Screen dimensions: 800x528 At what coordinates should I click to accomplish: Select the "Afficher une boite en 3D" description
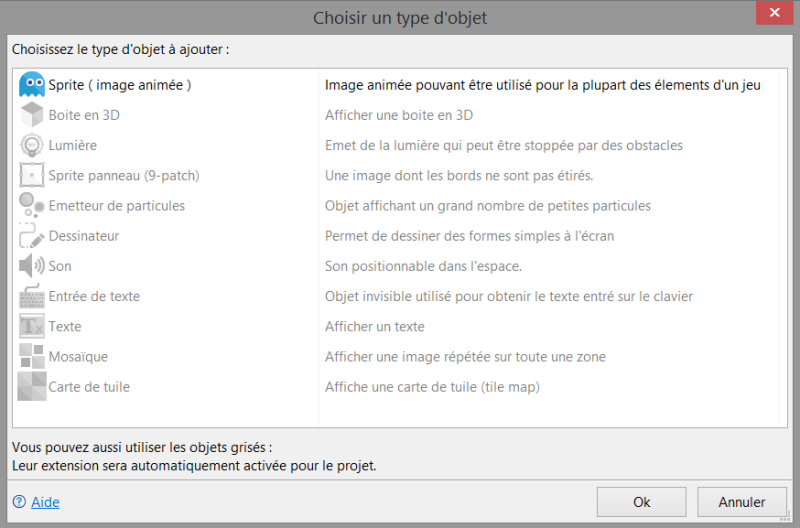tap(399, 115)
